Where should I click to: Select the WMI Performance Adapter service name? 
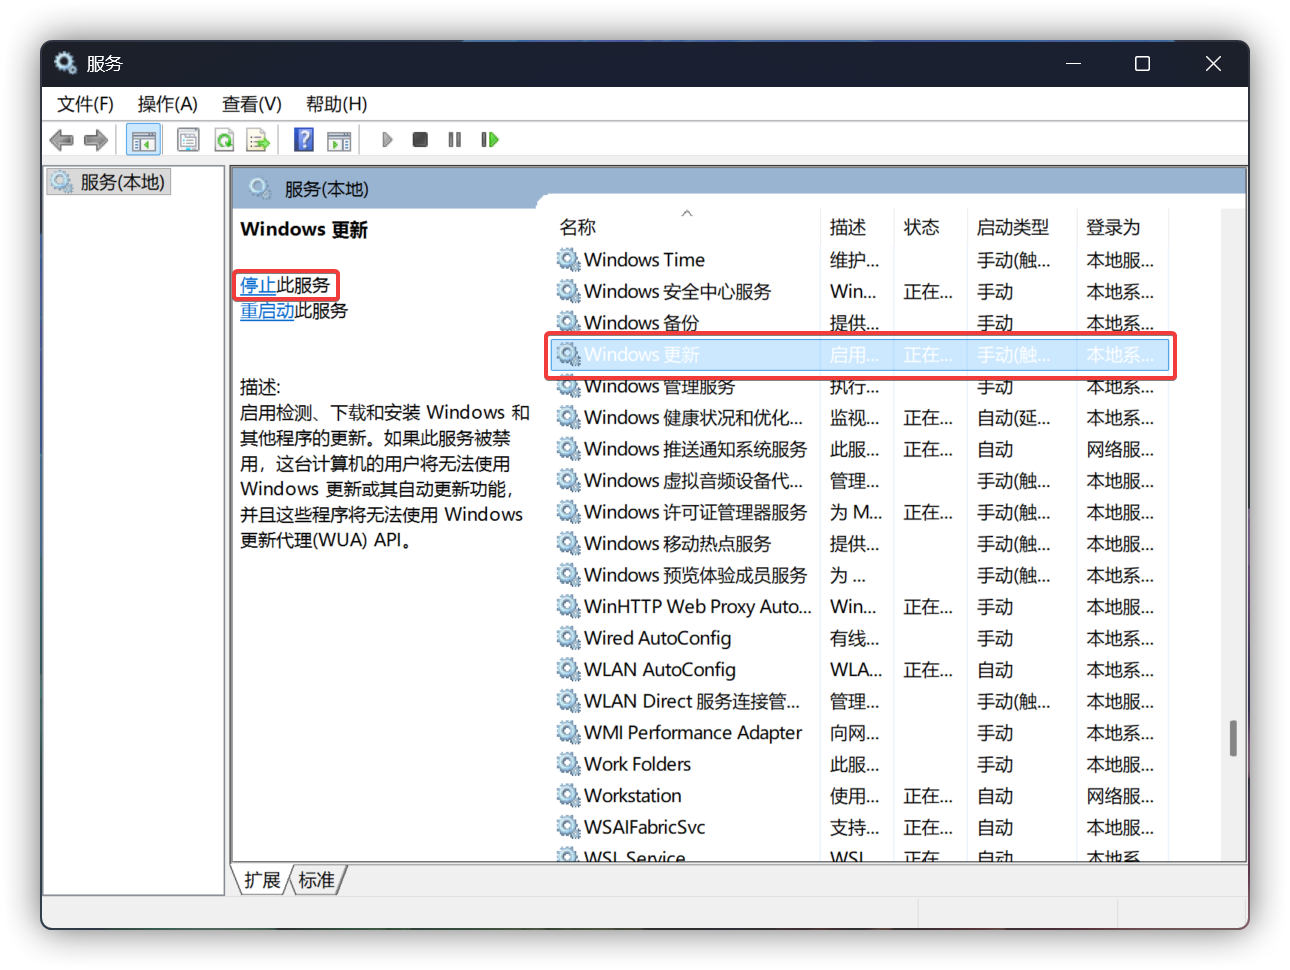(x=693, y=732)
